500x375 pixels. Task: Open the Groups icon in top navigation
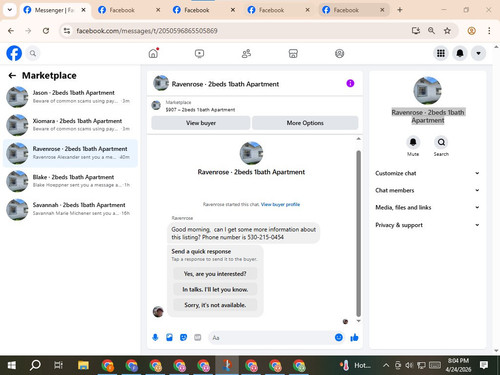339,53
